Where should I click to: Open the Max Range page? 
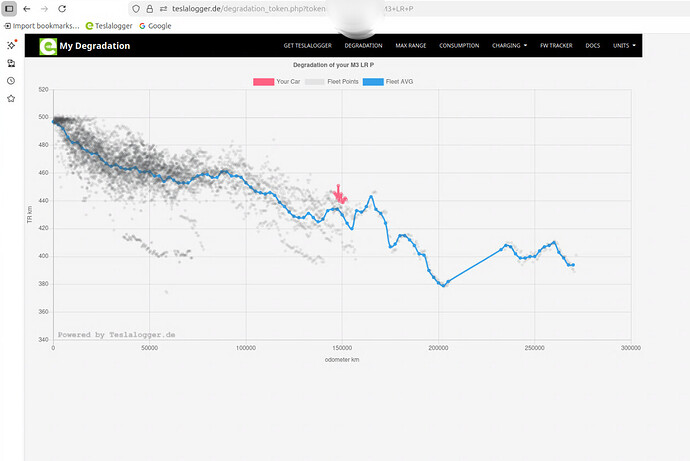tap(410, 46)
